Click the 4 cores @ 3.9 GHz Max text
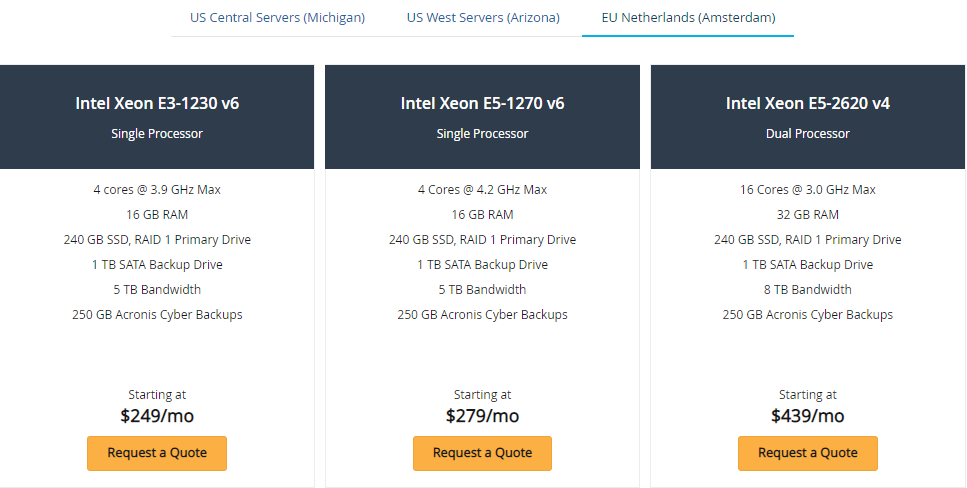This screenshot has height=488, width=967. click(x=157, y=190)
